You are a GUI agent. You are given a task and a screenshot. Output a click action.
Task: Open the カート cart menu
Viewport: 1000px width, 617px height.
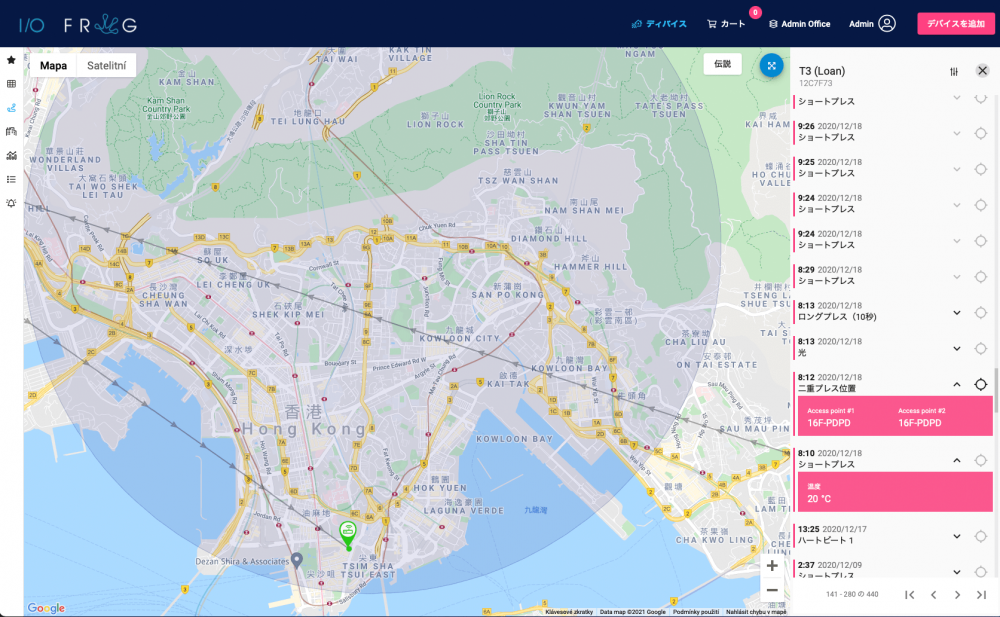click(726, 24)
